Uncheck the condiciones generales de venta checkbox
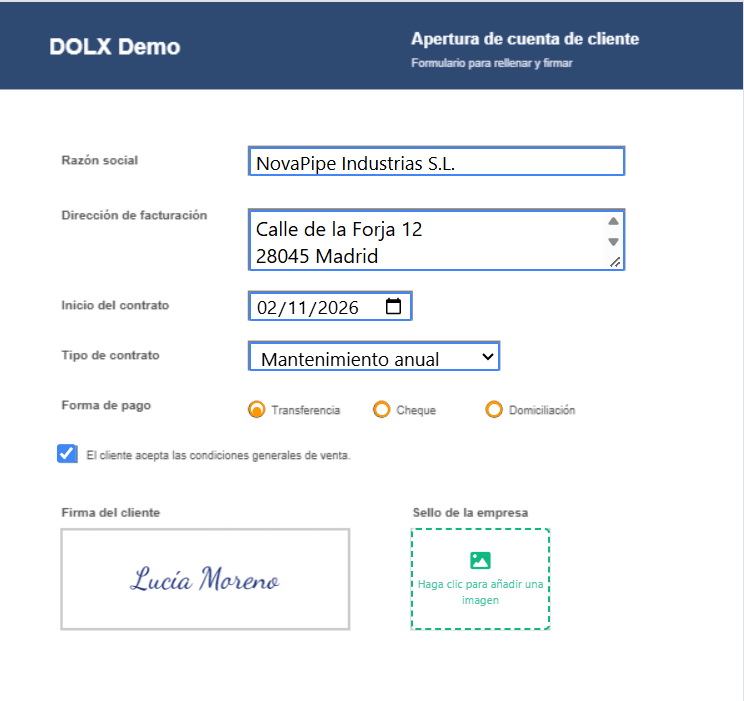744x701 pixels. click(x=67, y=454)
